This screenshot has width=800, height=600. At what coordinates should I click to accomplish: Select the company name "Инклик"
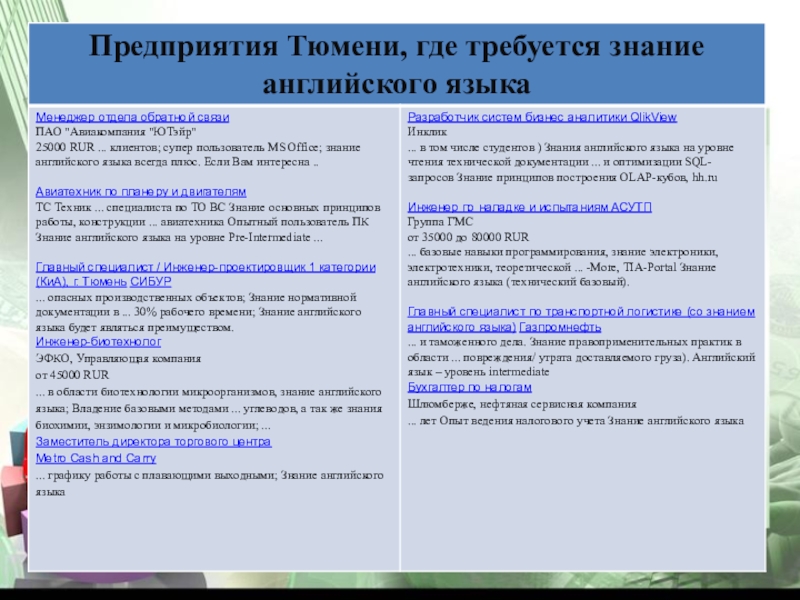427,132
